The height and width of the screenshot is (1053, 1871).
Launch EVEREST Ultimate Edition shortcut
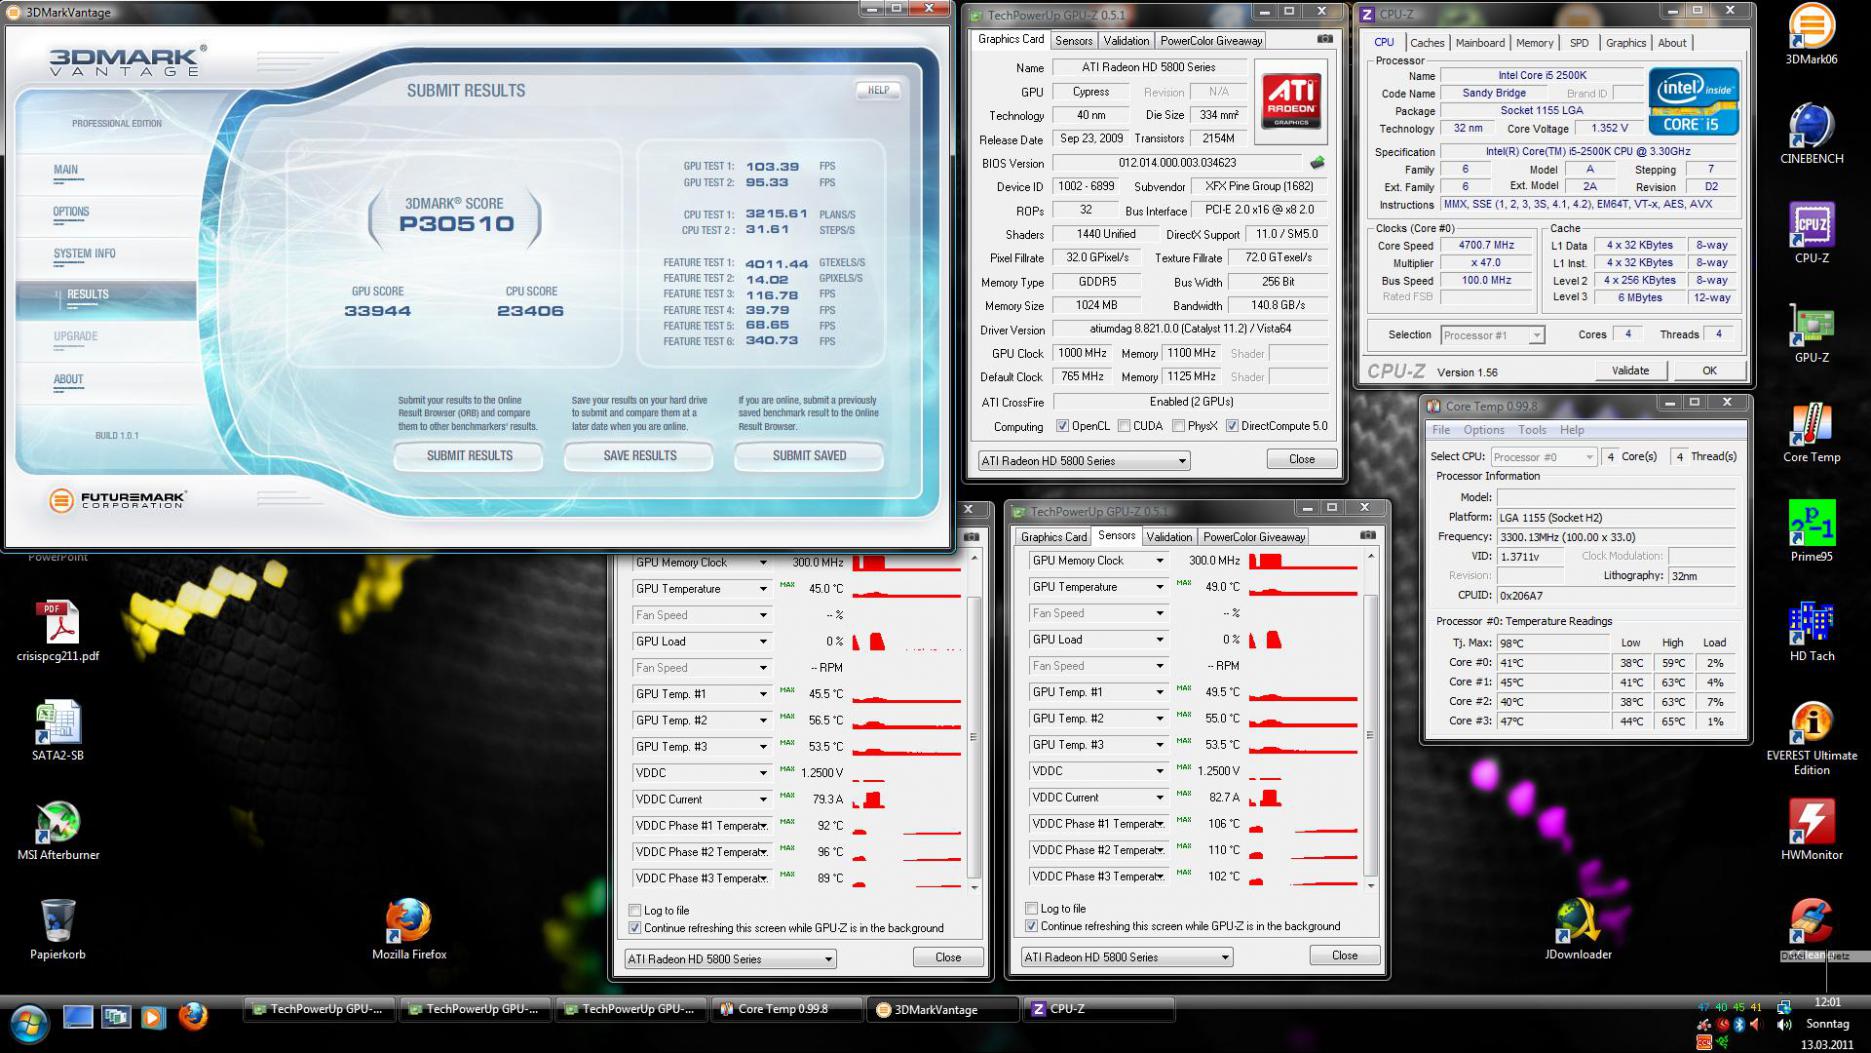pyautogui.click(x=1811, y=738)
